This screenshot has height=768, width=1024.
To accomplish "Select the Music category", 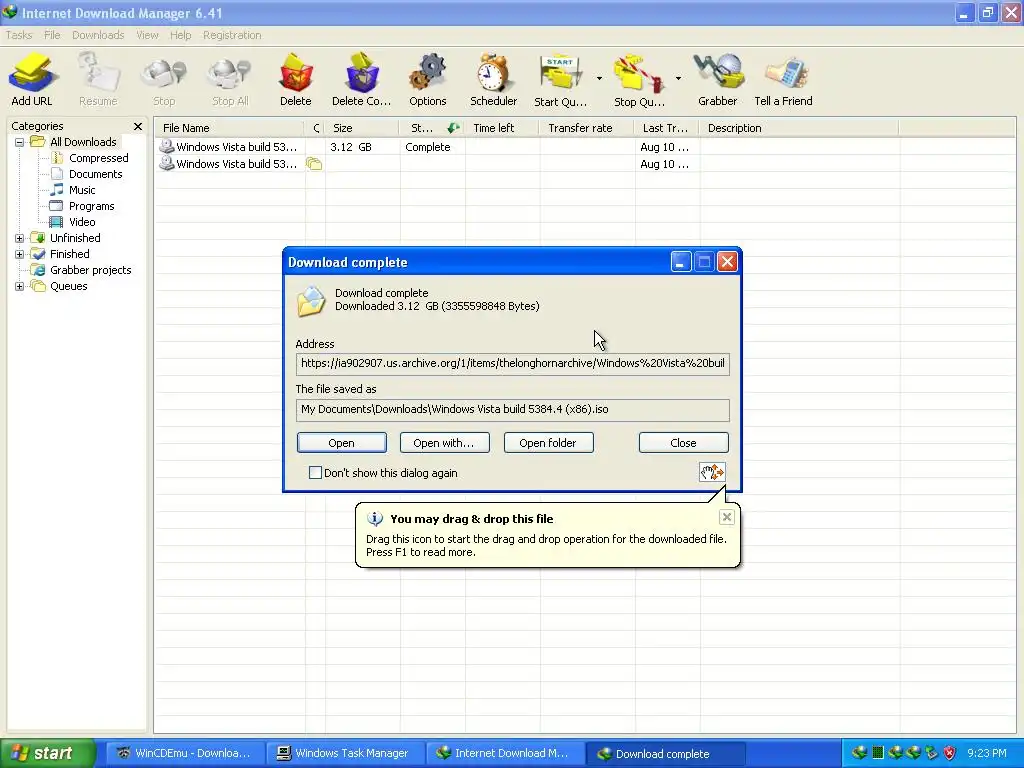I will click(x=82, y=190).
